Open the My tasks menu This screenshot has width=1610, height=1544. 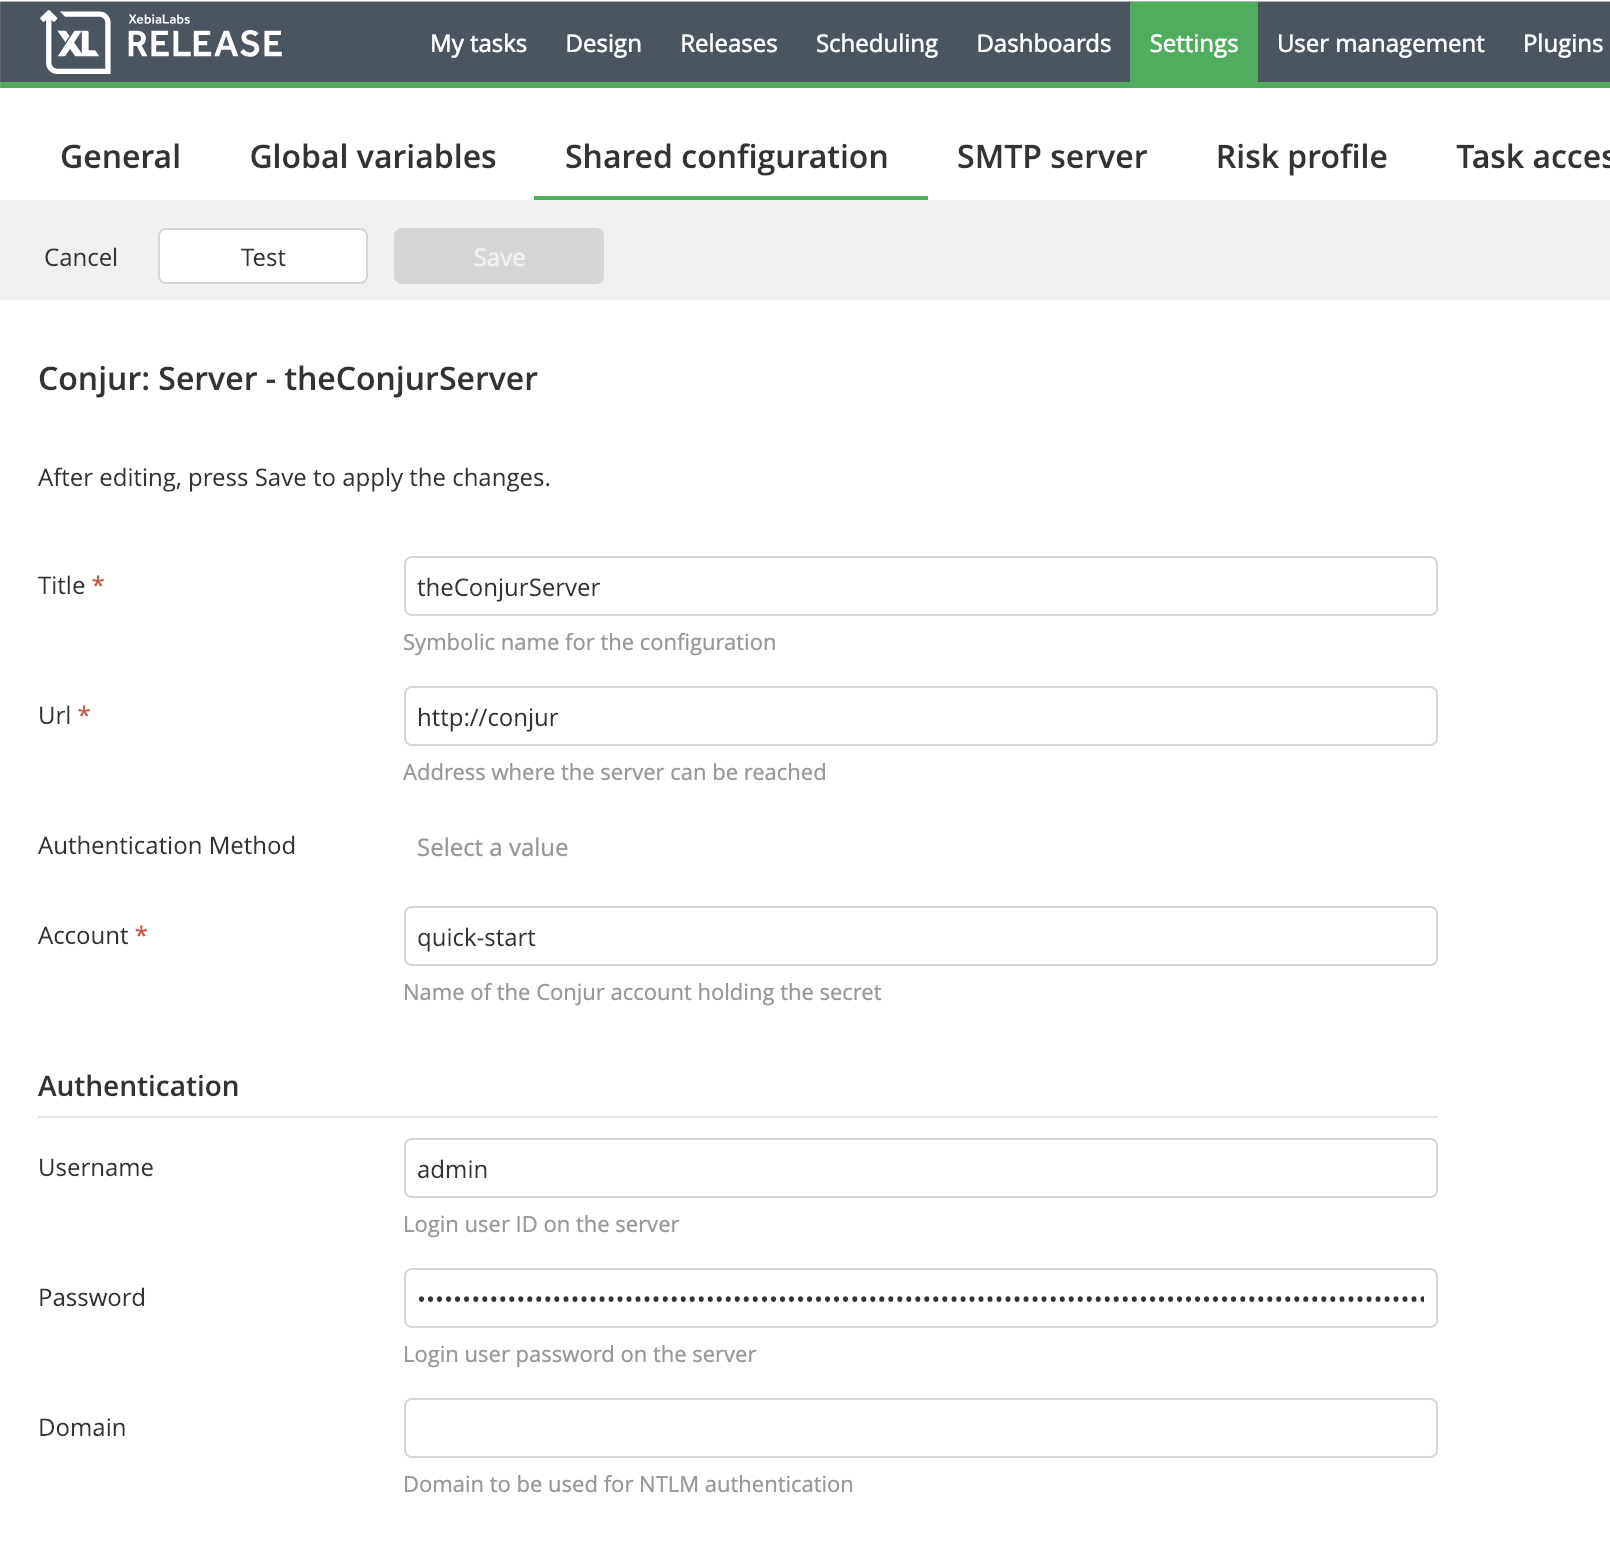478,43
